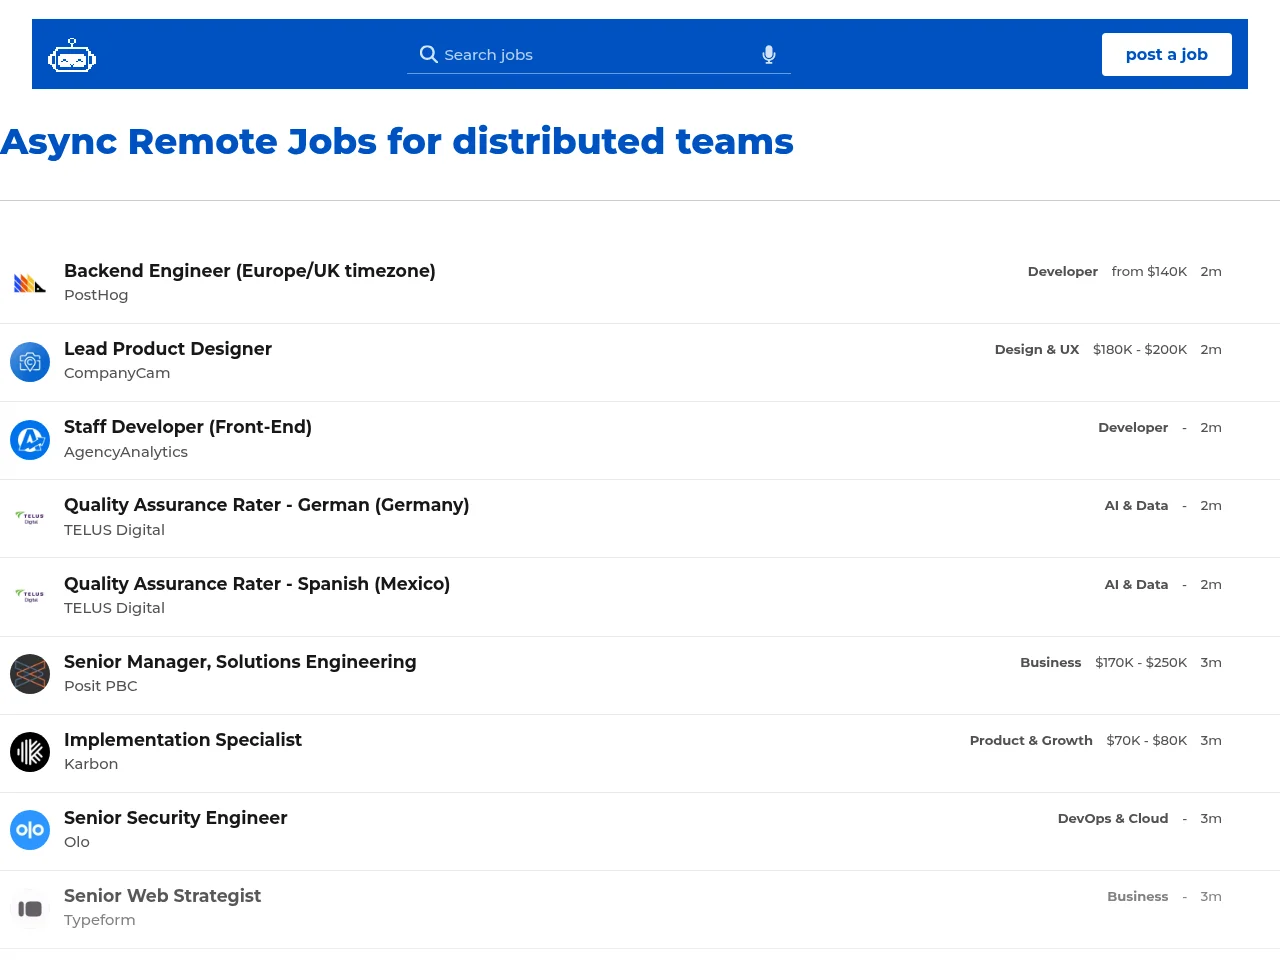Click Developer tag on Backend Engineer row
The image size is (1280, 960).
tap(1063, 271)
